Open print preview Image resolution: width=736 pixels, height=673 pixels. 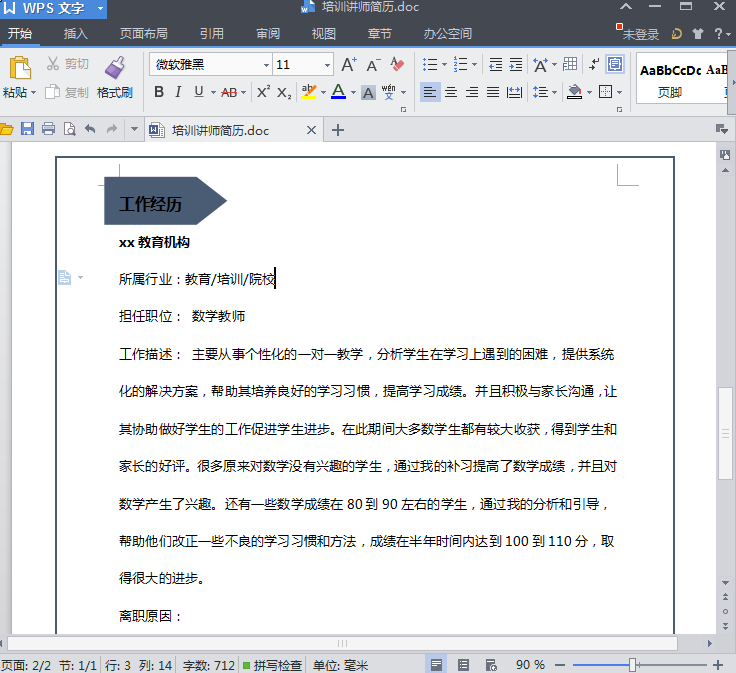tap(69, 129)
